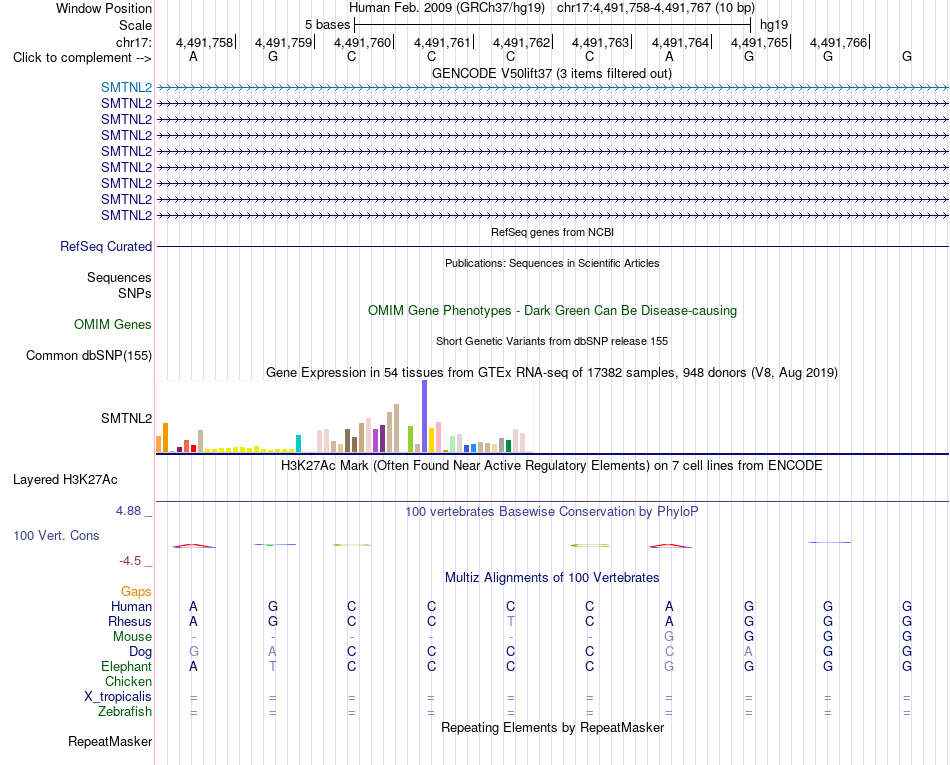The image size is (950, 765).
Task: Click the X_tropicalis species label
Action: pyautogui.click(x=118, y=697)
